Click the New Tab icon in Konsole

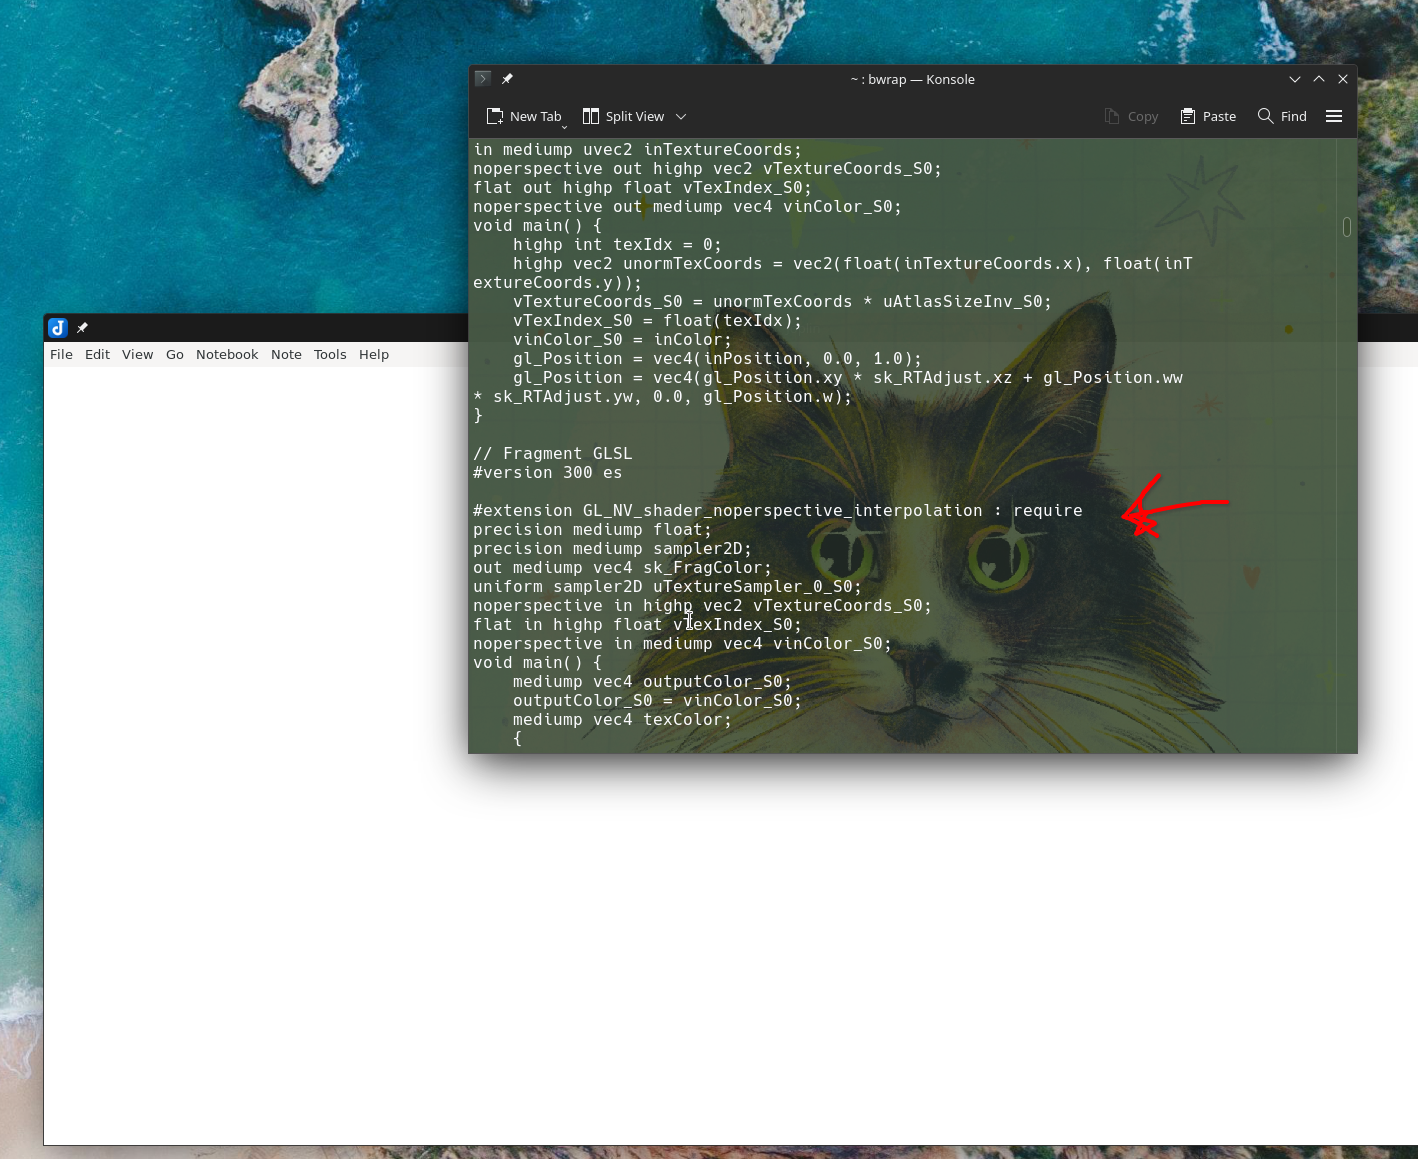(x=495, y=116)
